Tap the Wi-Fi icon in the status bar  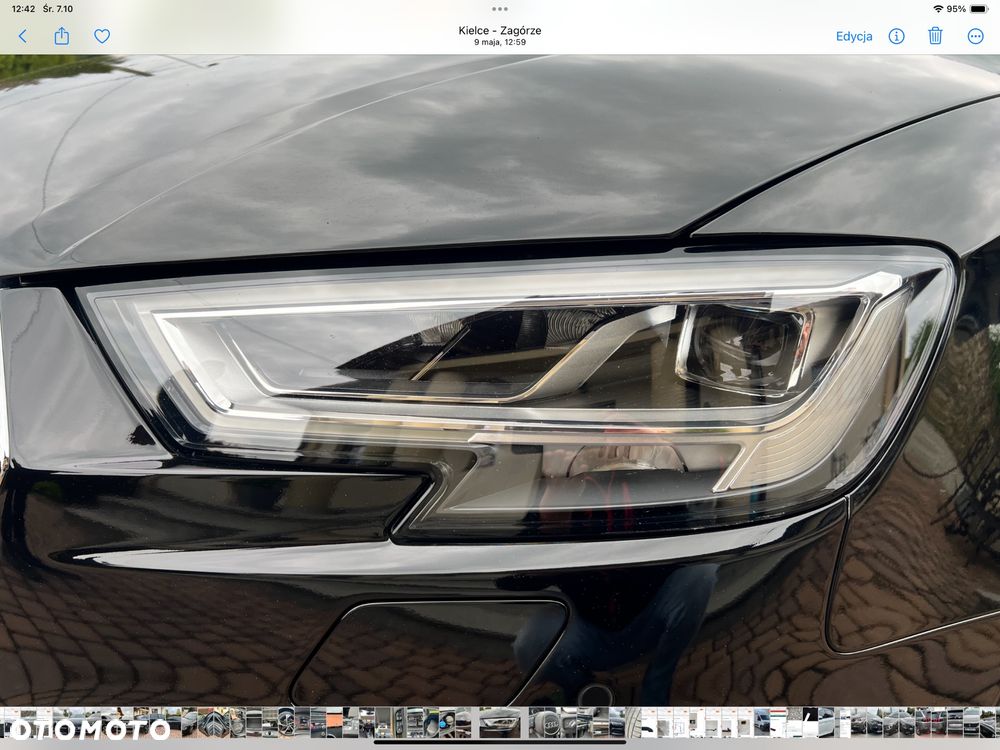[938, 9]
